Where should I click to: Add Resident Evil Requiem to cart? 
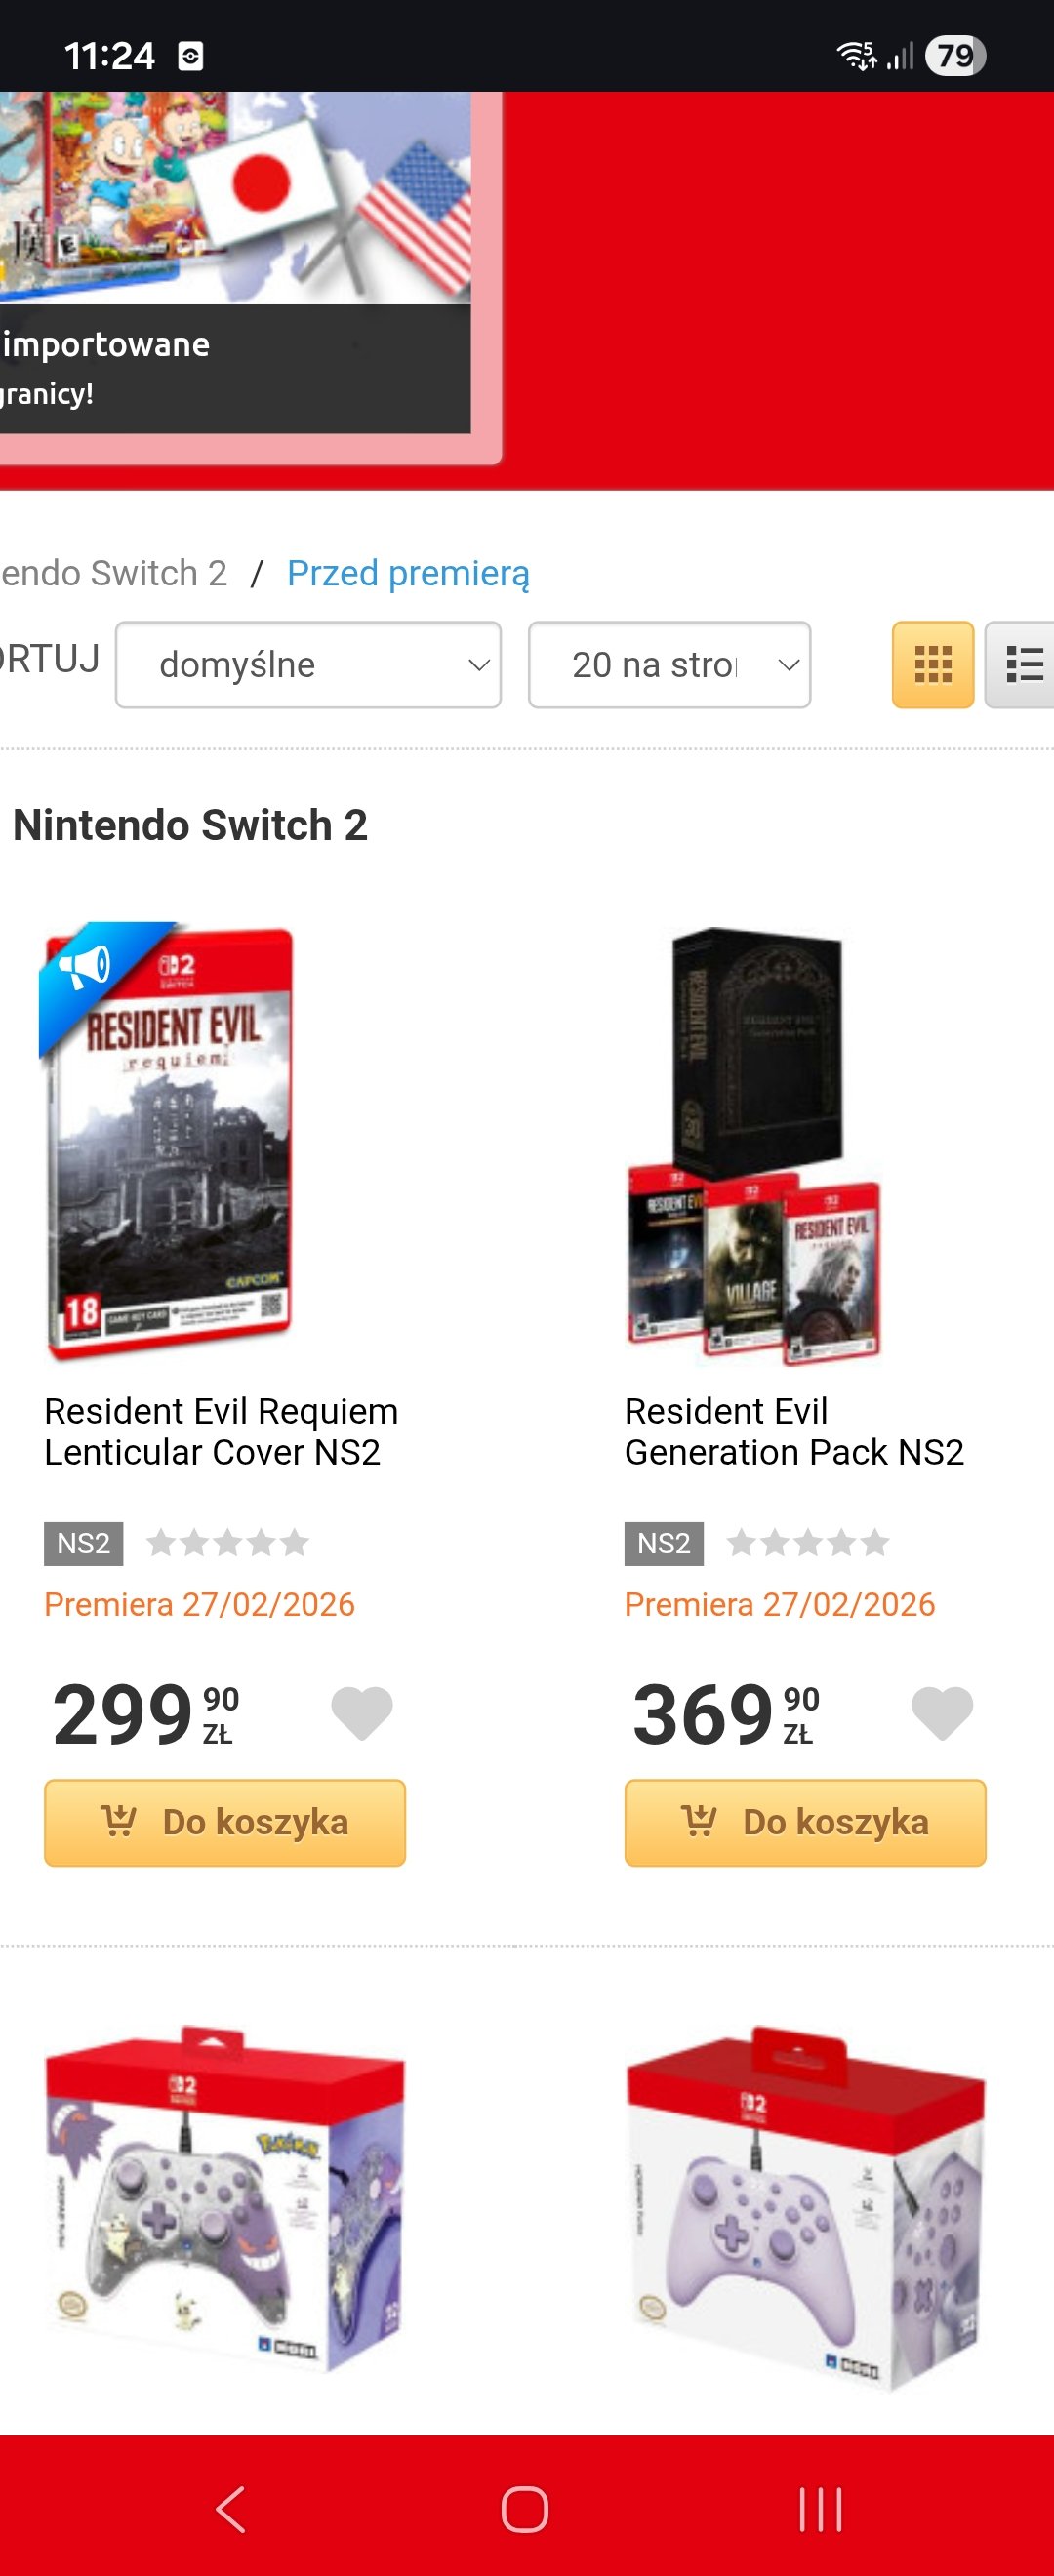[225, 1822]
